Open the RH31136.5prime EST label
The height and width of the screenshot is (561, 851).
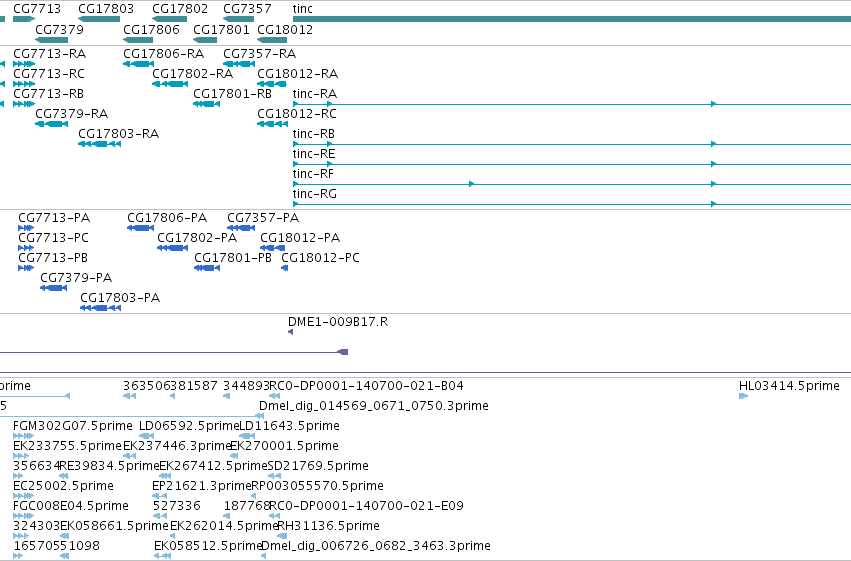click(x=328, y=527)
